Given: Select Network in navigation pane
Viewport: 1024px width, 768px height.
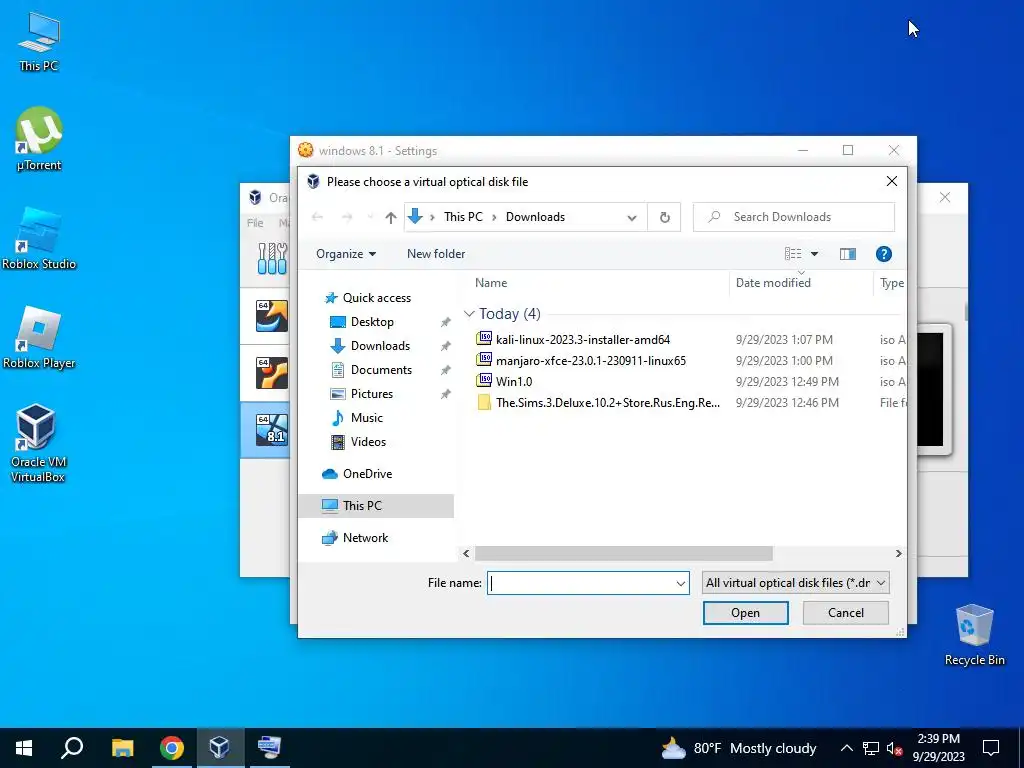Looking at the screenshot, I should [365, 538].
